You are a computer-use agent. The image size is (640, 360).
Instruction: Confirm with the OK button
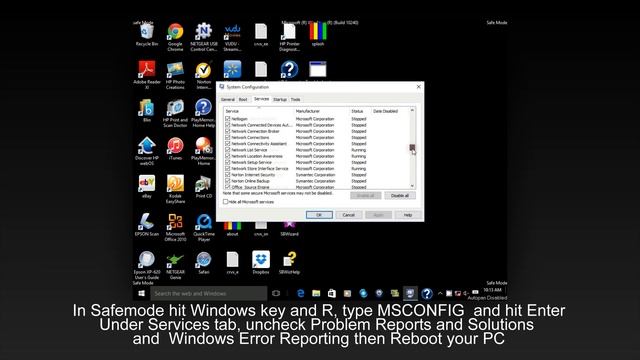(x=319, y=215)
